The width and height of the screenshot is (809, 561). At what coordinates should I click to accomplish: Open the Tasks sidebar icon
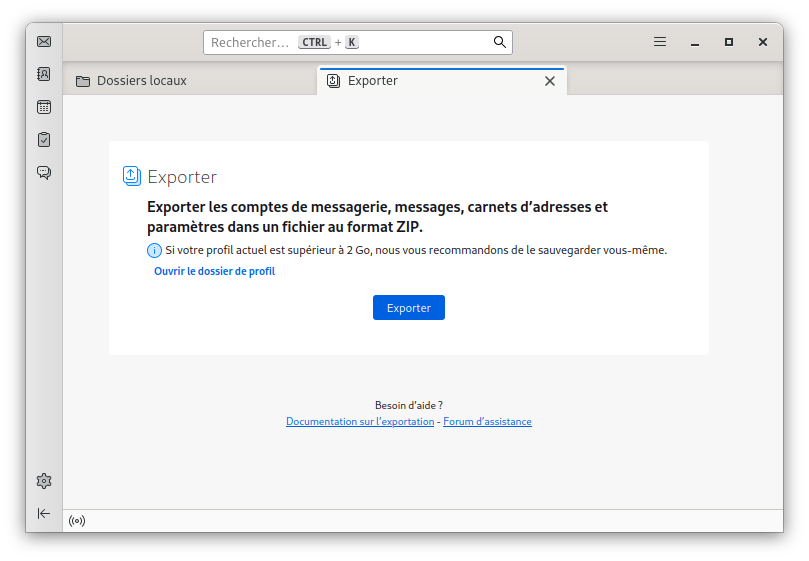point(44,139)
